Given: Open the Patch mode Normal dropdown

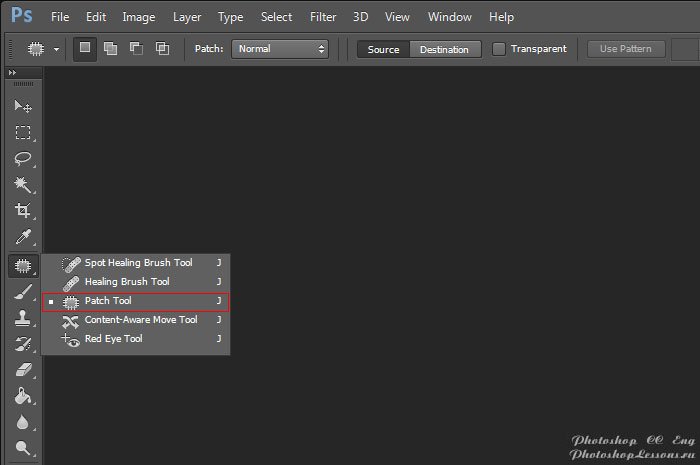Looking at the screenshot, I should 280,49.
